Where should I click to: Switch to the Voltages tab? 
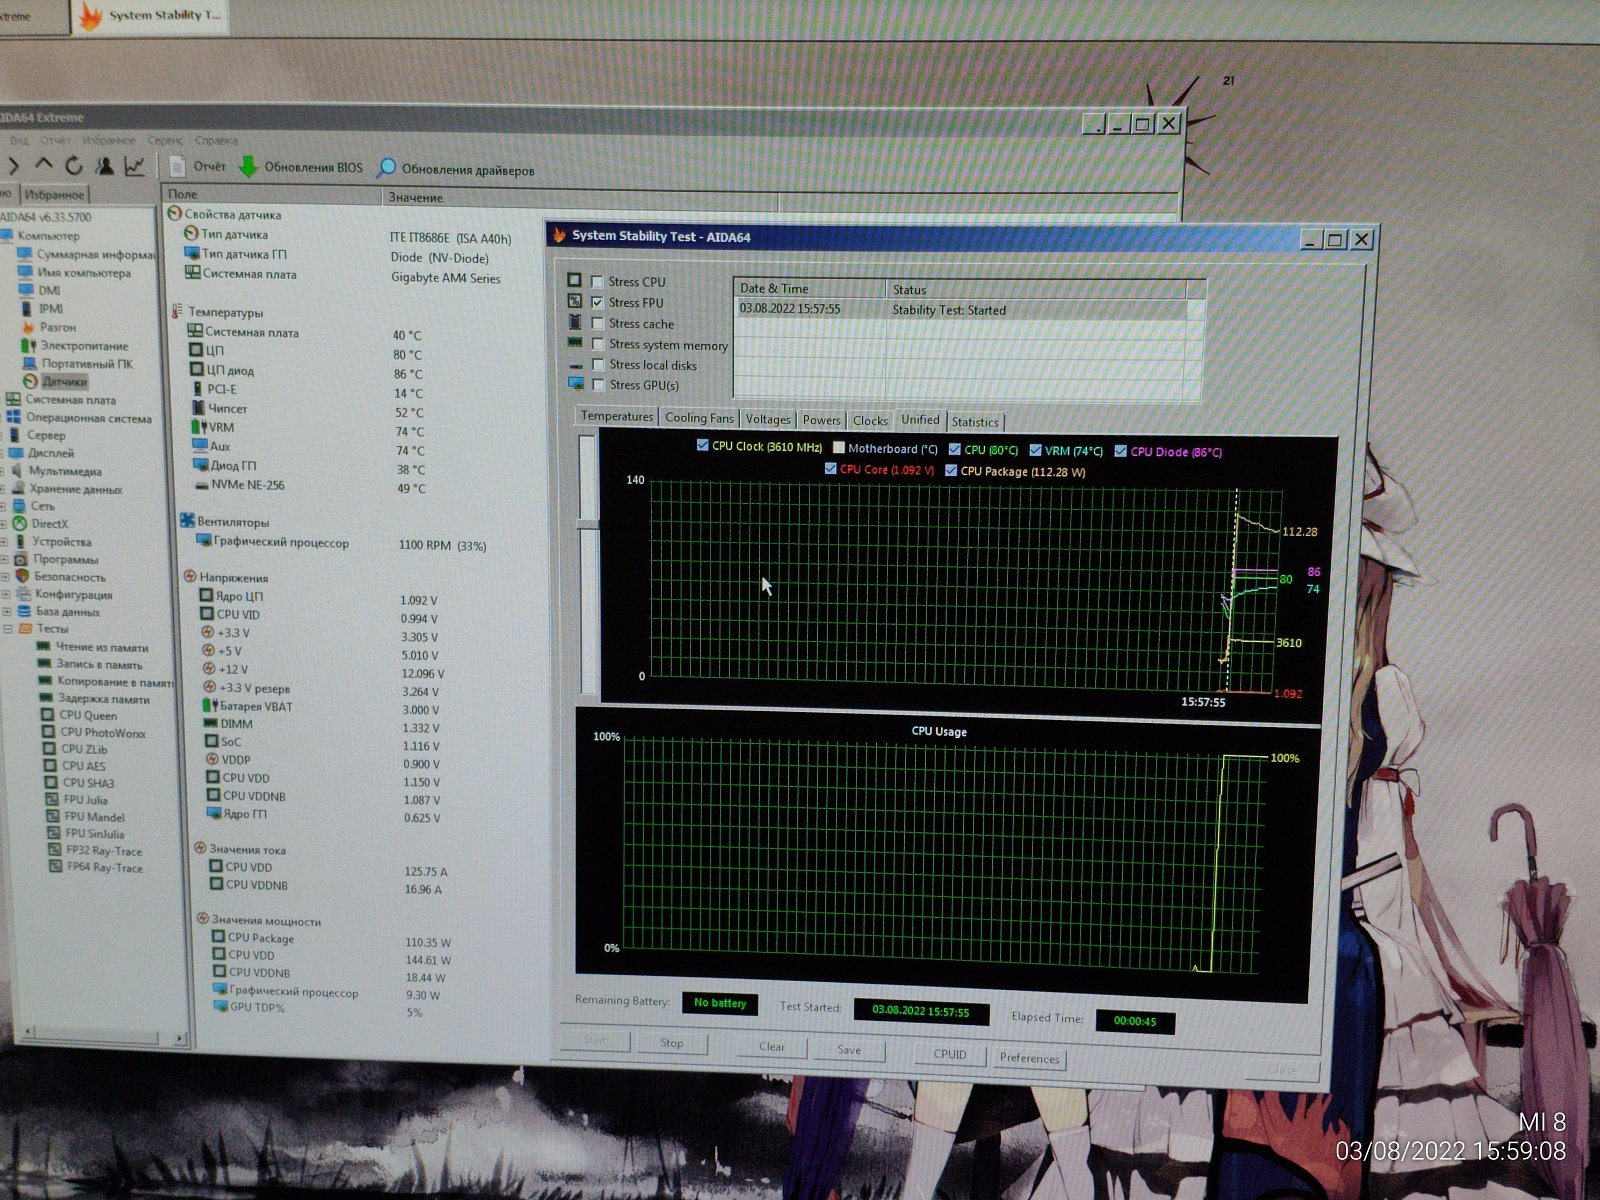[x=768, y=419]
